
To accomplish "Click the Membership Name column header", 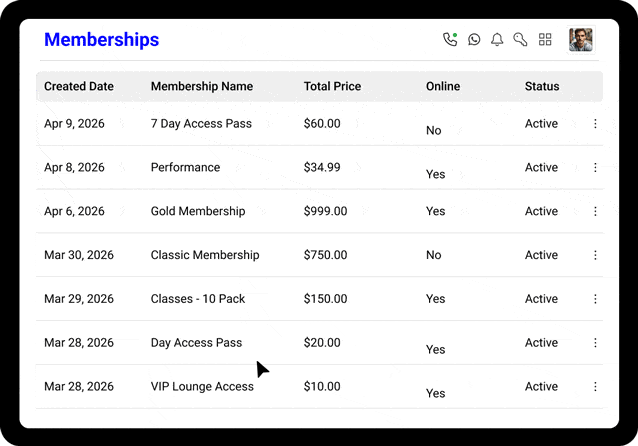I will coord(201,87).
